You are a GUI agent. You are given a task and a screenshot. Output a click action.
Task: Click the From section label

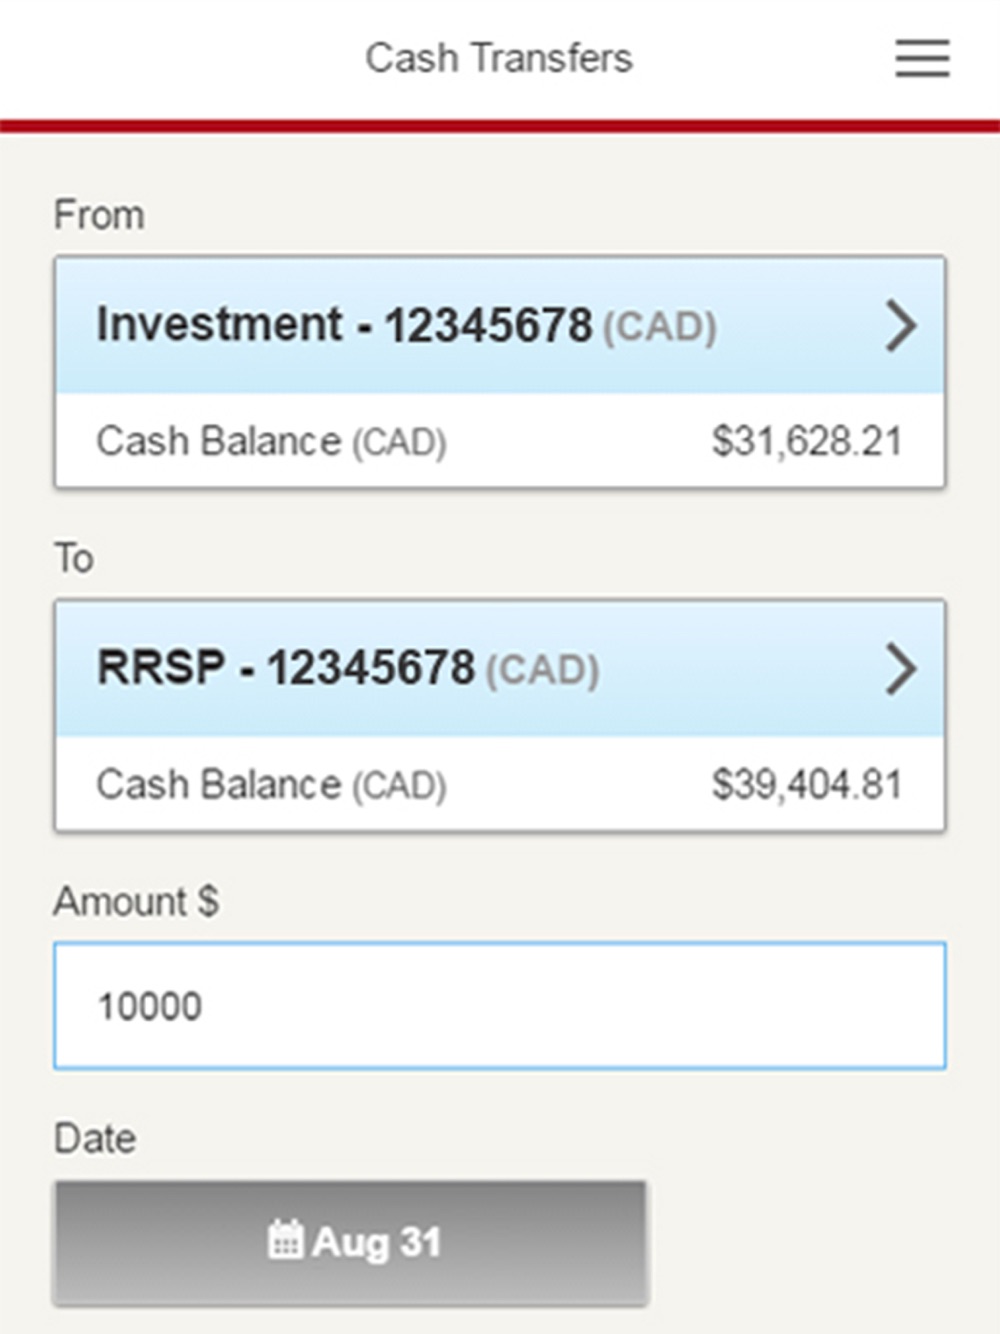click(x=99, y=215)
